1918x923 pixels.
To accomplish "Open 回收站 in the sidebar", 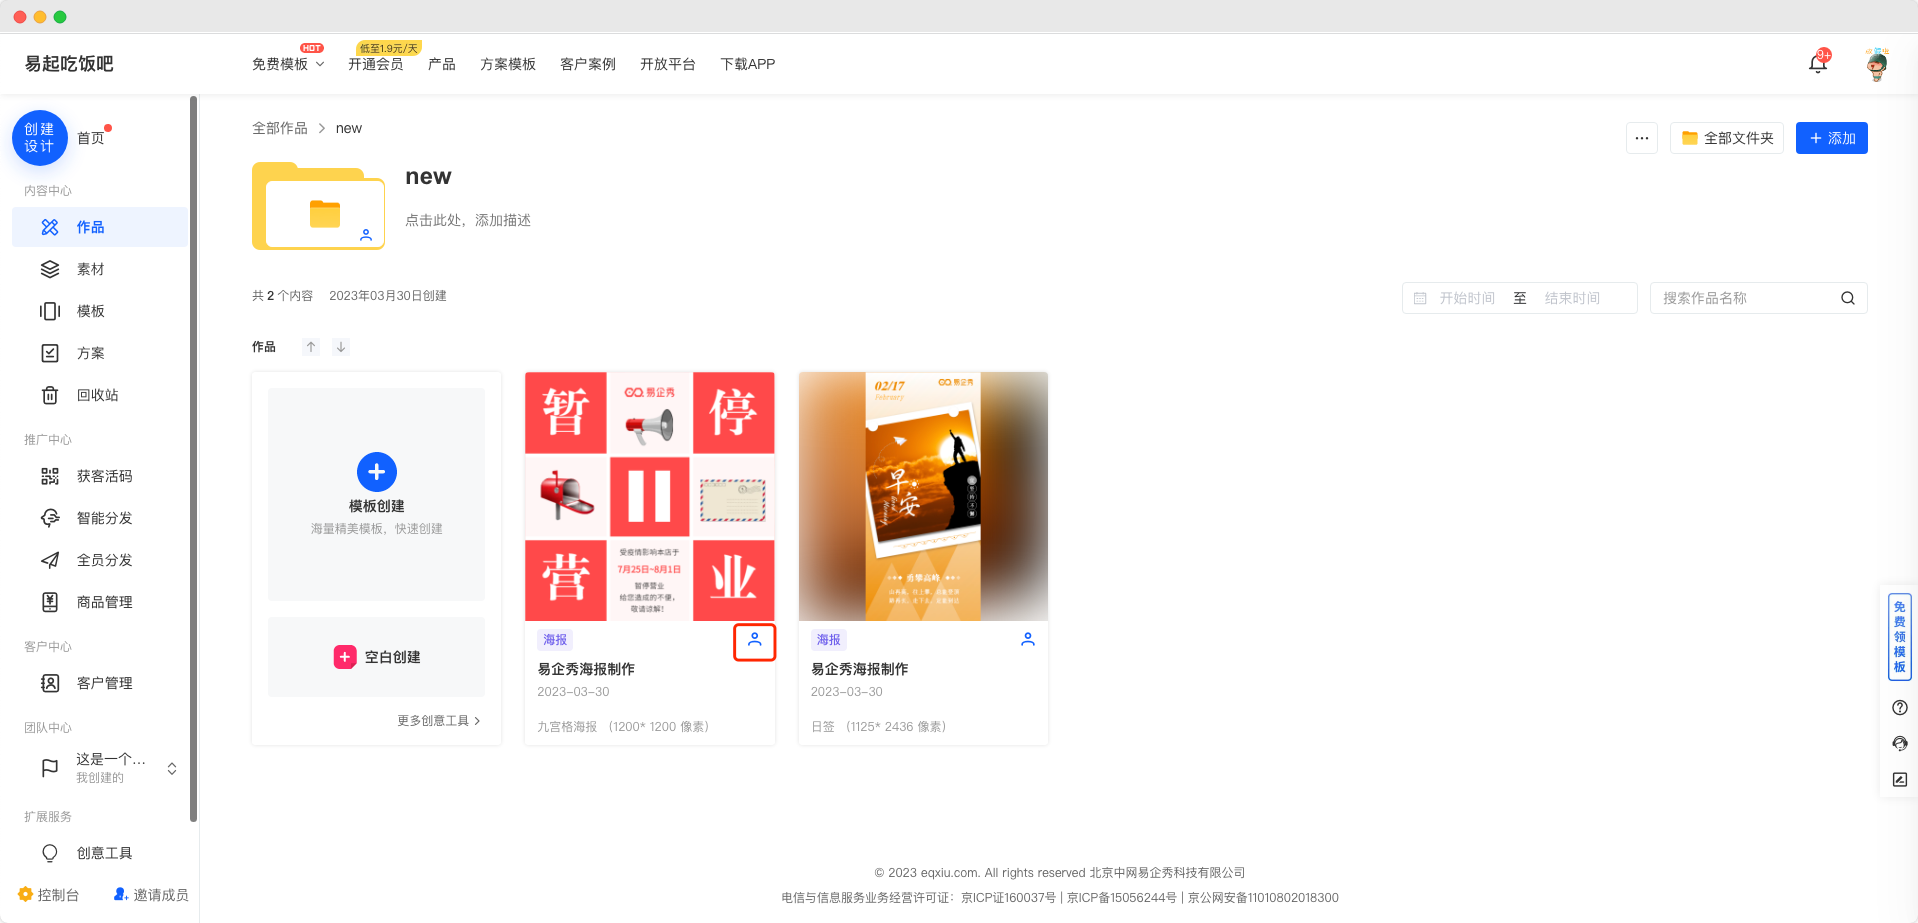I will click(x=97, y=395).
